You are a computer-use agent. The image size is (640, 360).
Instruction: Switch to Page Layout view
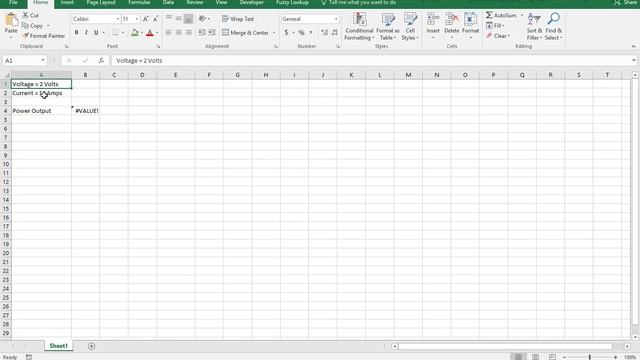coord(535,357)
